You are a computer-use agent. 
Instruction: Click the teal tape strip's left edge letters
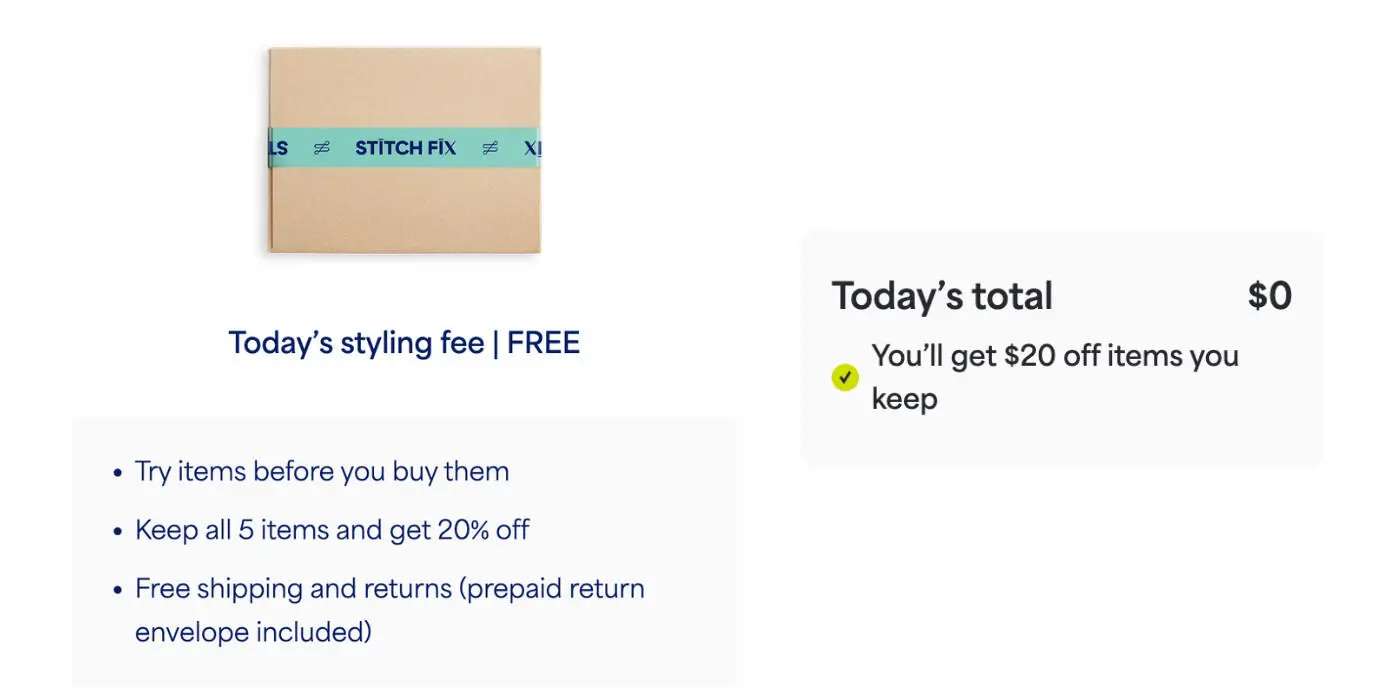click(279, 148)
